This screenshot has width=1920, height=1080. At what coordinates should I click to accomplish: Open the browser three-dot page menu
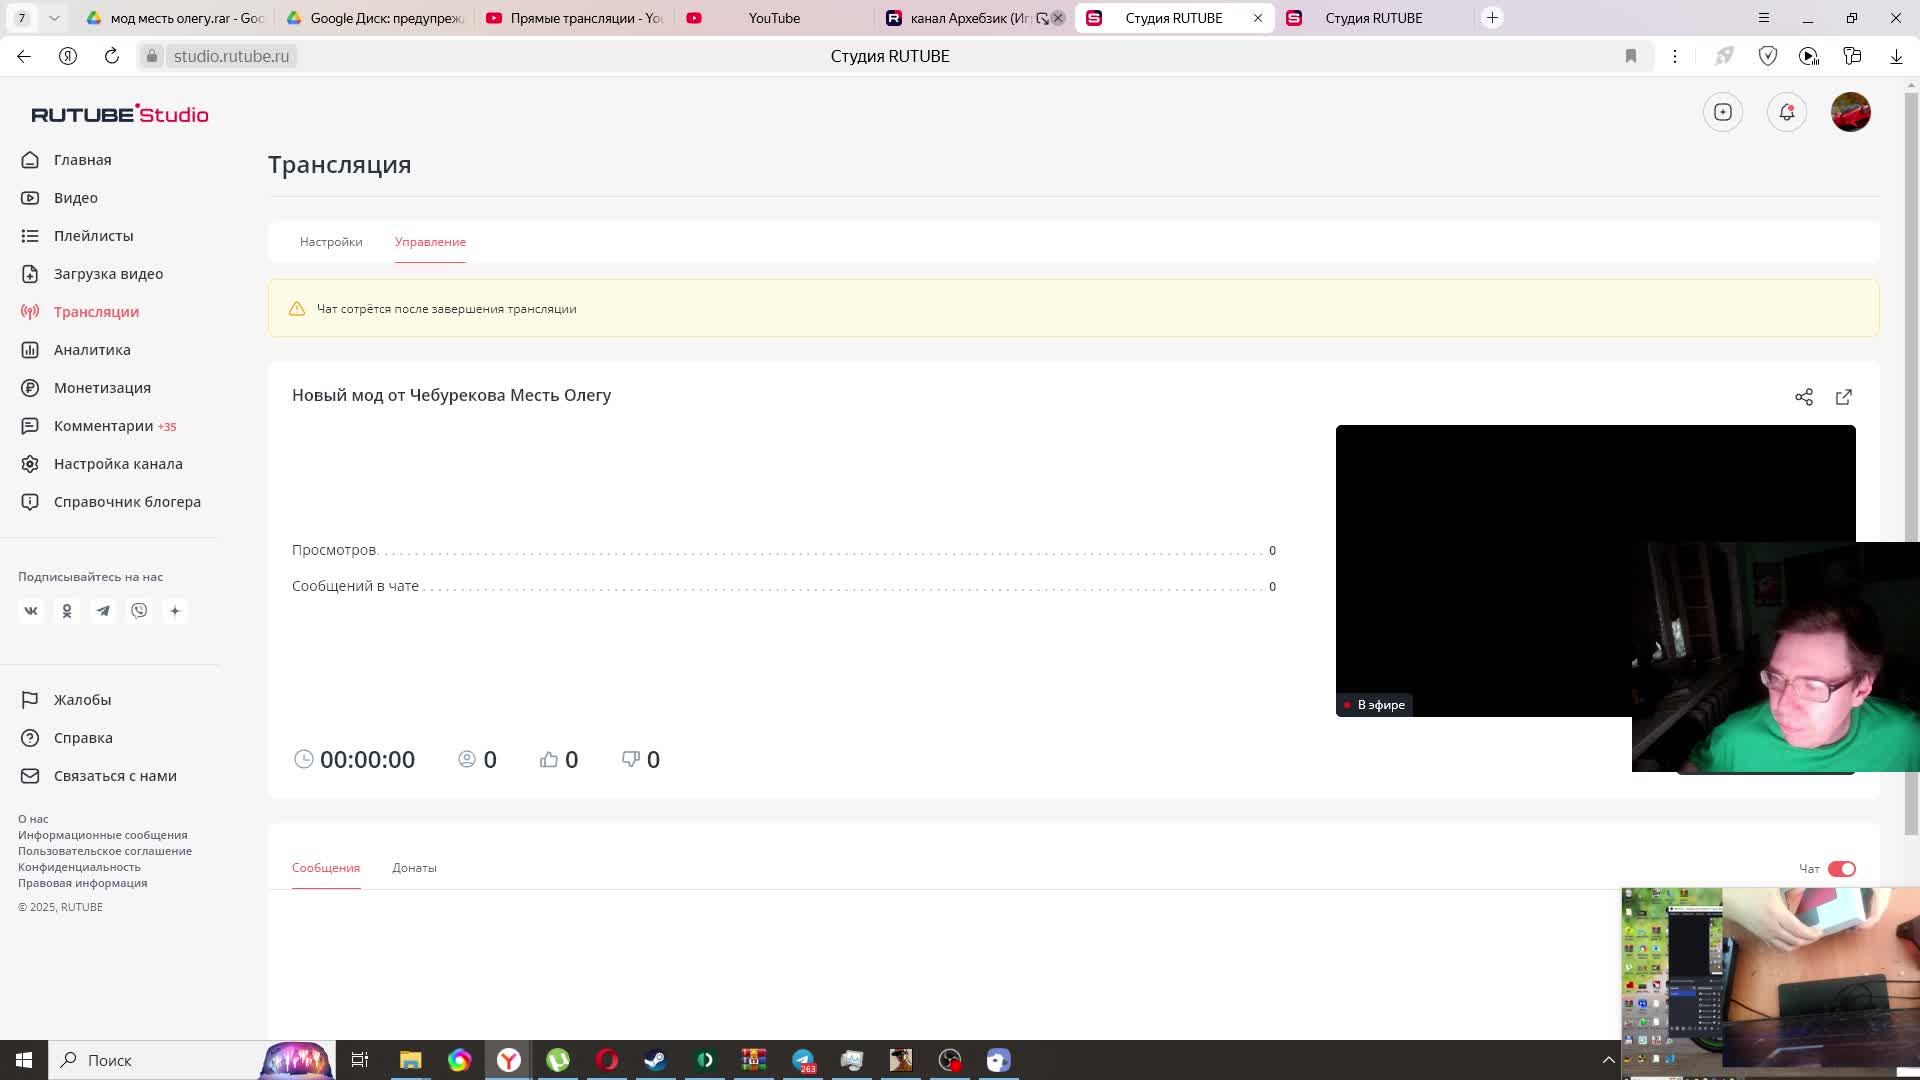coord(1675,56)
